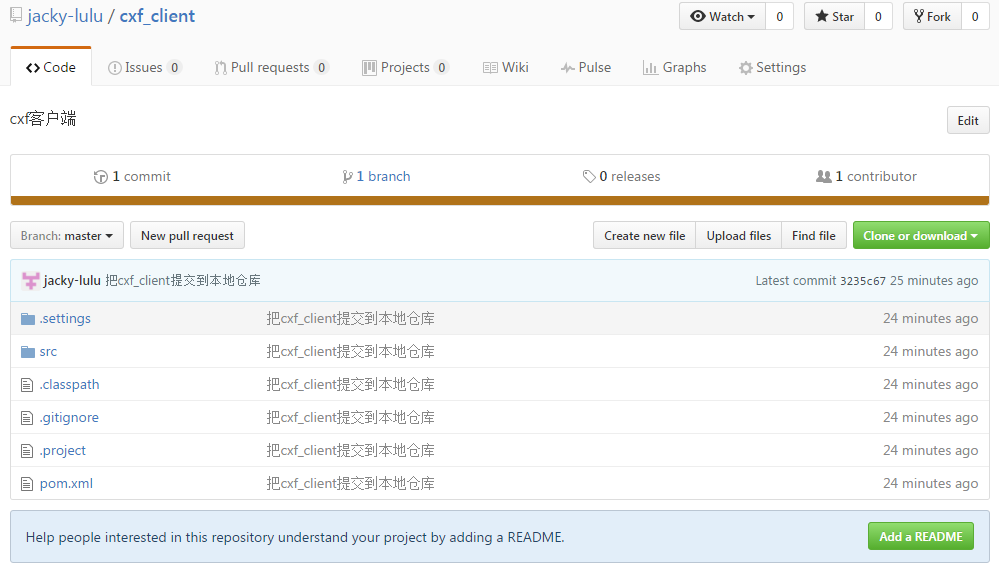
Task: Click the Pull requests merge icon
Action: click(x=220, y=68)
